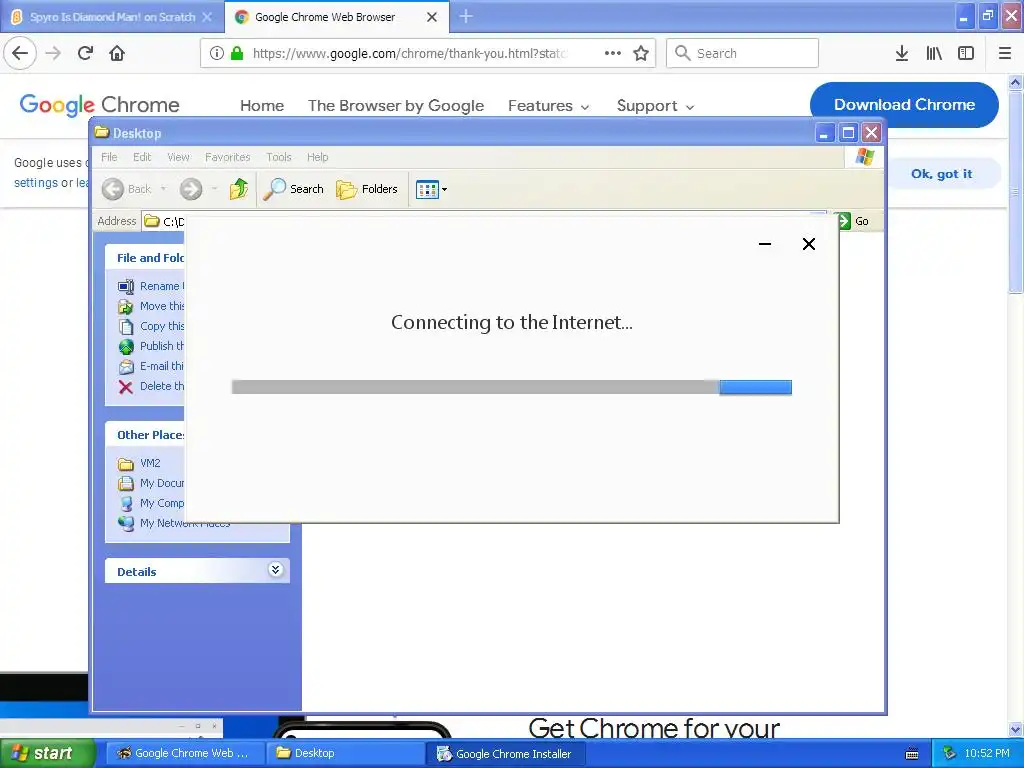1024x768 pixels.
Task: Click the green padlock security icon
Action: pos(237,53)
